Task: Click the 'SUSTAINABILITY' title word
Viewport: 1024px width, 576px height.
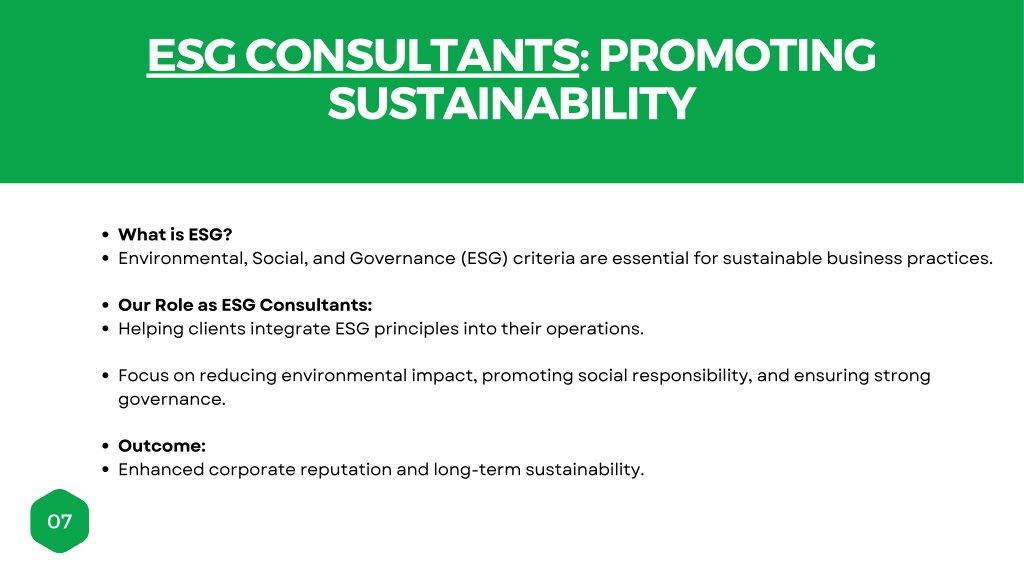Action: click(x=511, y=104)
